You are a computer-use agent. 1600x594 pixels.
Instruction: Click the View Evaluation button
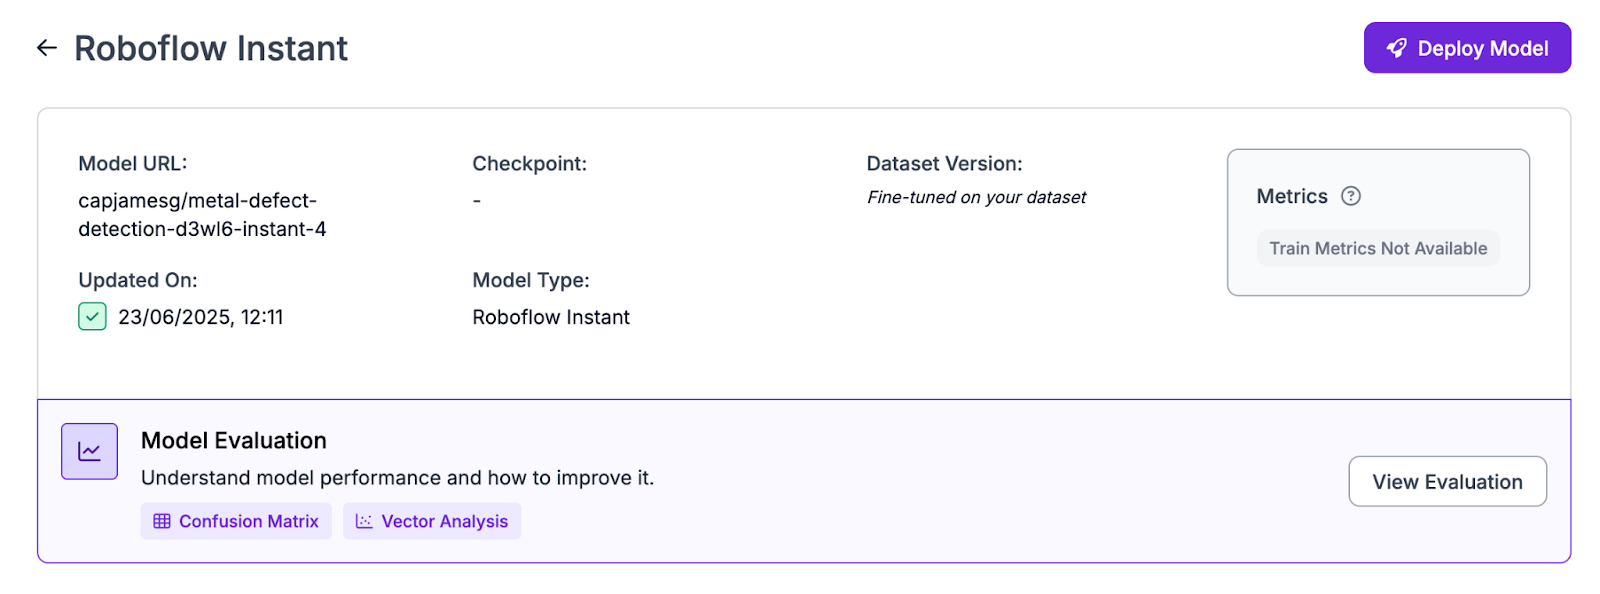tap(1447, 482)
